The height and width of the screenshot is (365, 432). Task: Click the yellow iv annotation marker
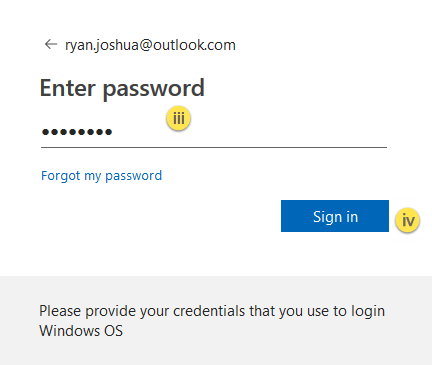(x=407, y=220)
